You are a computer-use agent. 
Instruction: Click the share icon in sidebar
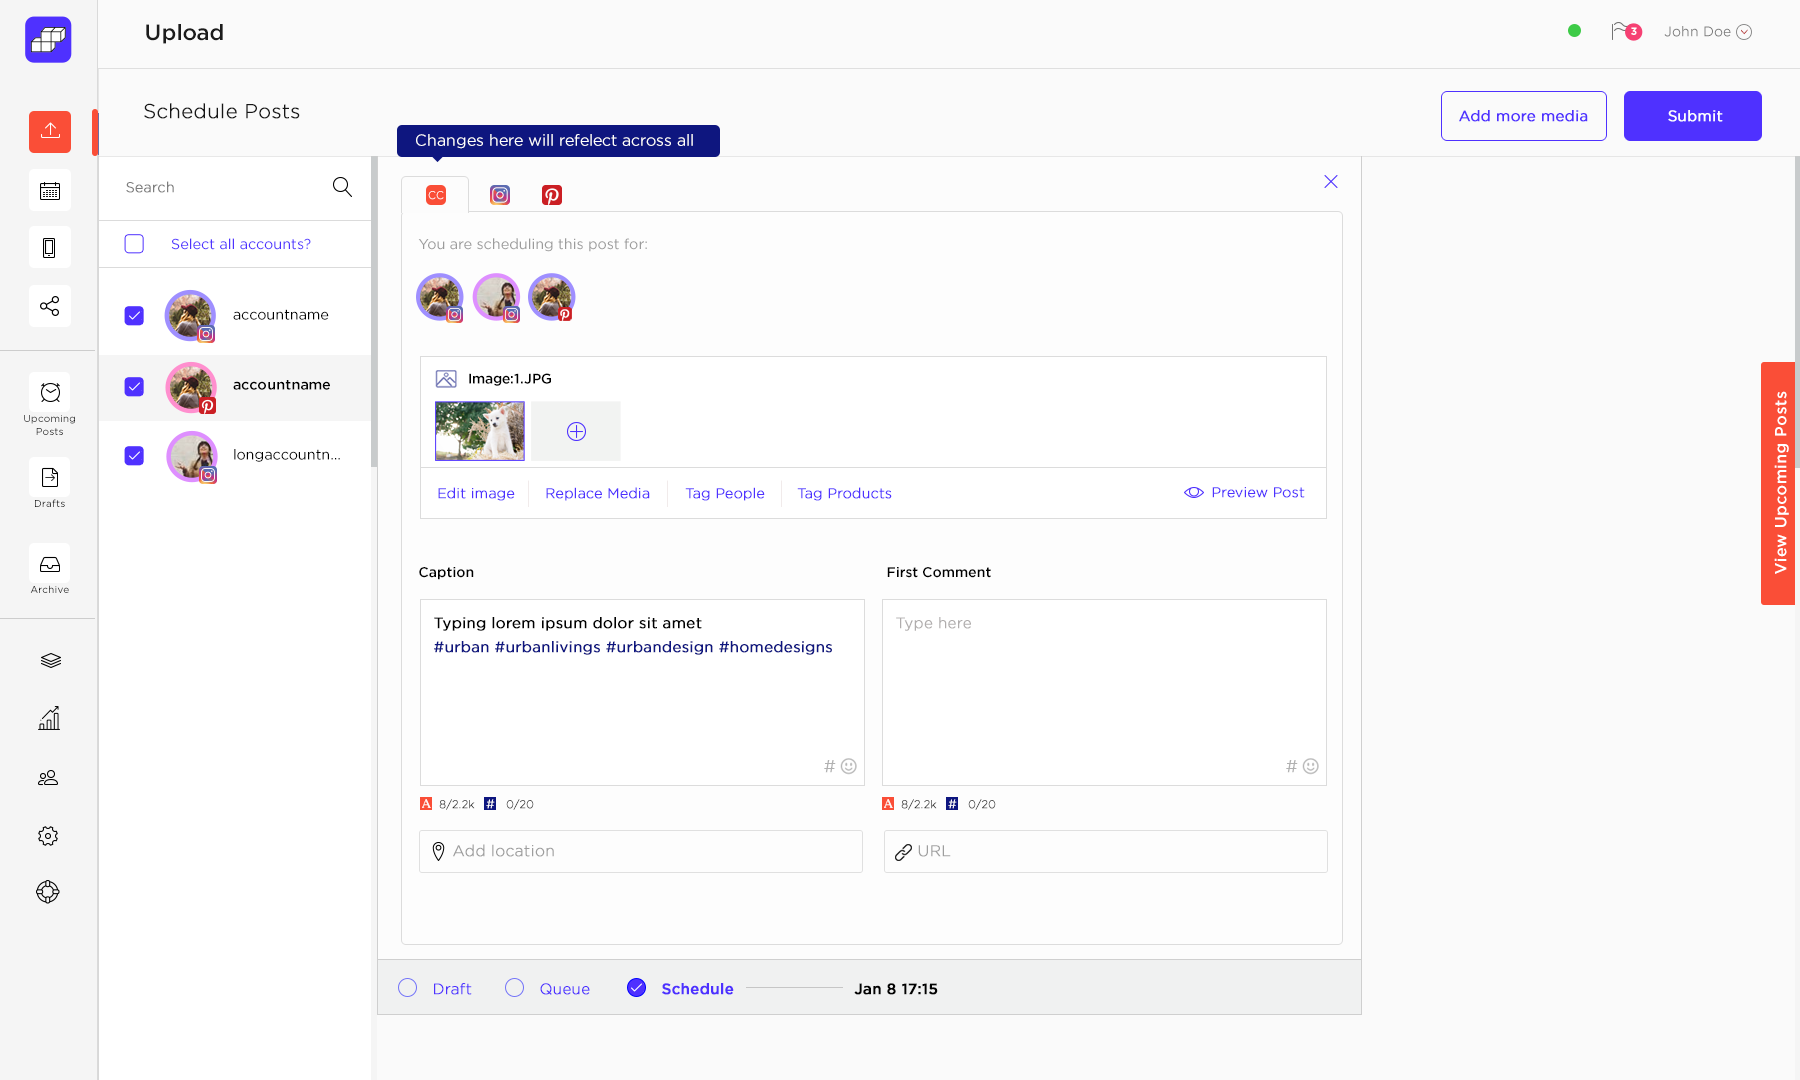pyautogui.click(x=50, y=306)
